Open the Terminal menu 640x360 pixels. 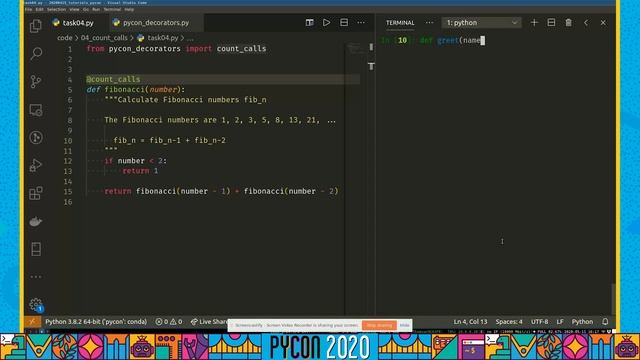[x=112, y=9]
